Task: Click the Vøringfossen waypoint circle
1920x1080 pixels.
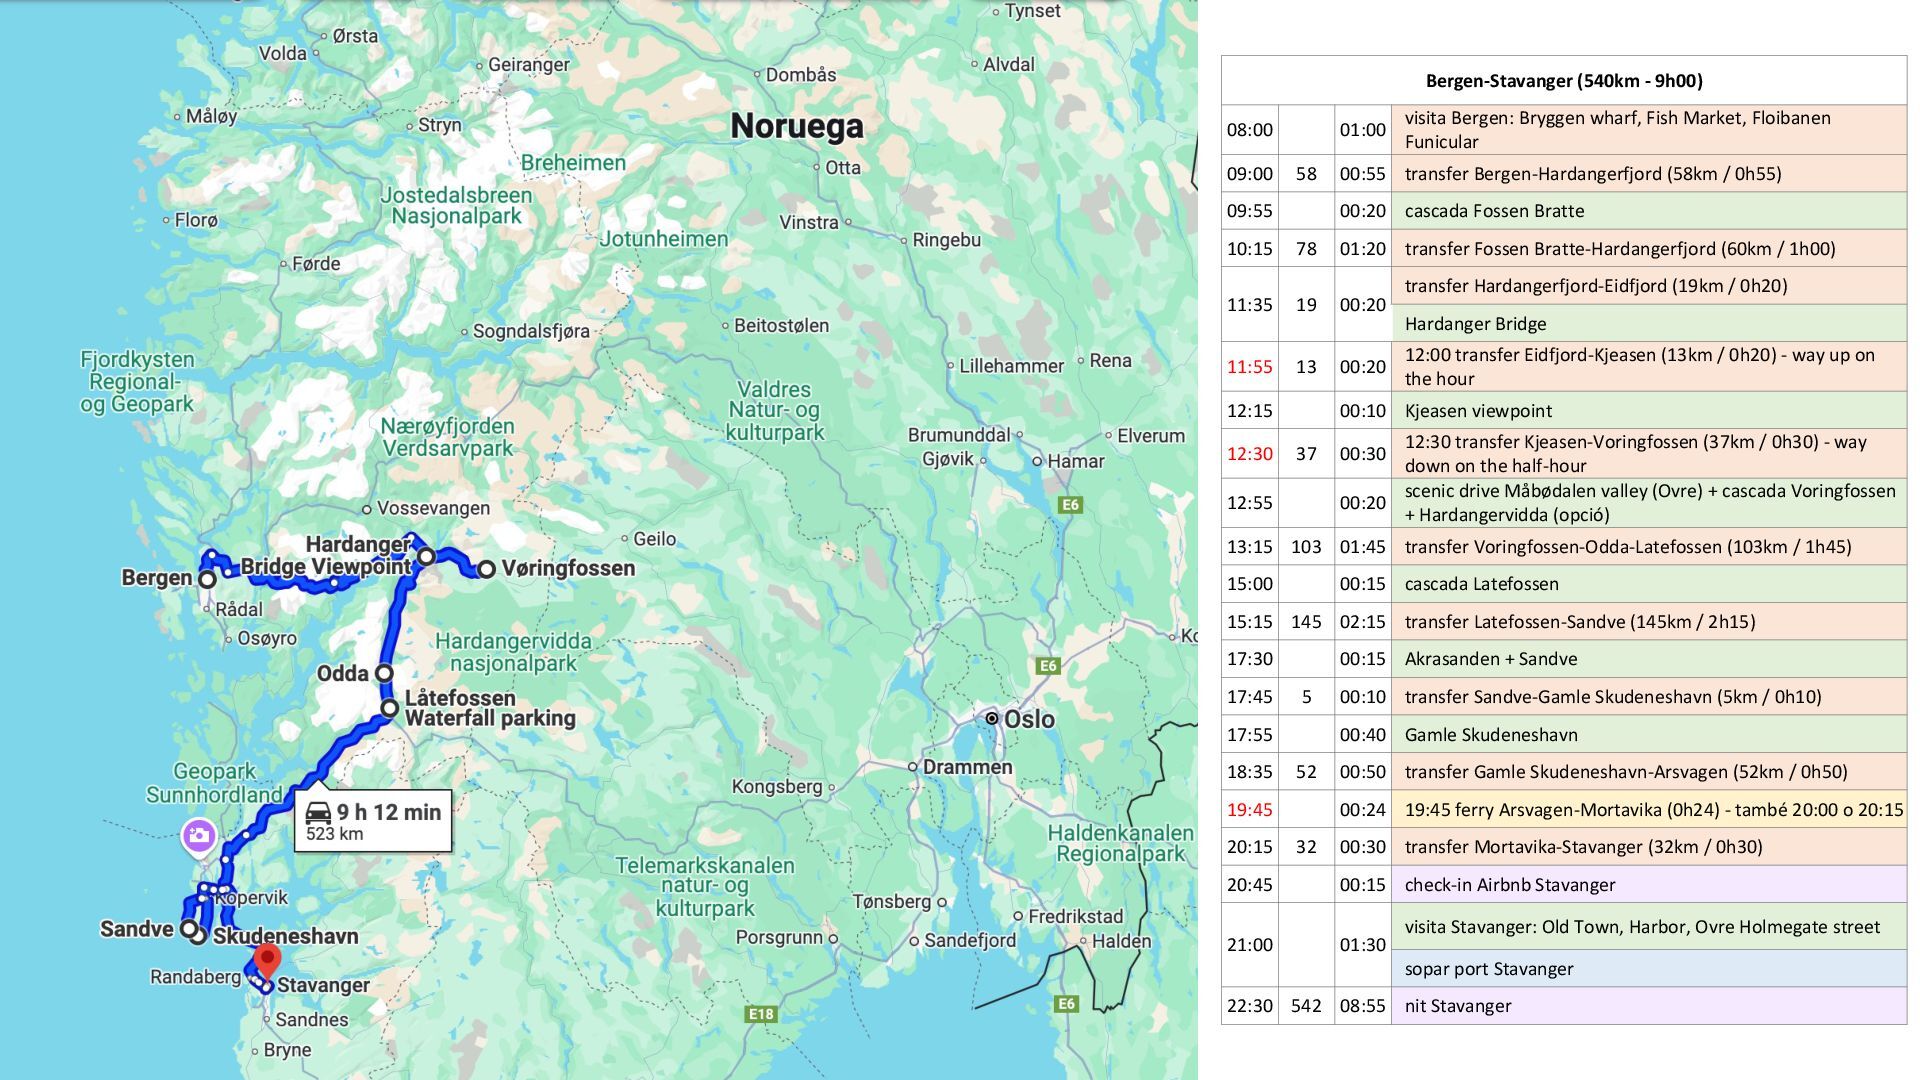Action: (486, 569)
